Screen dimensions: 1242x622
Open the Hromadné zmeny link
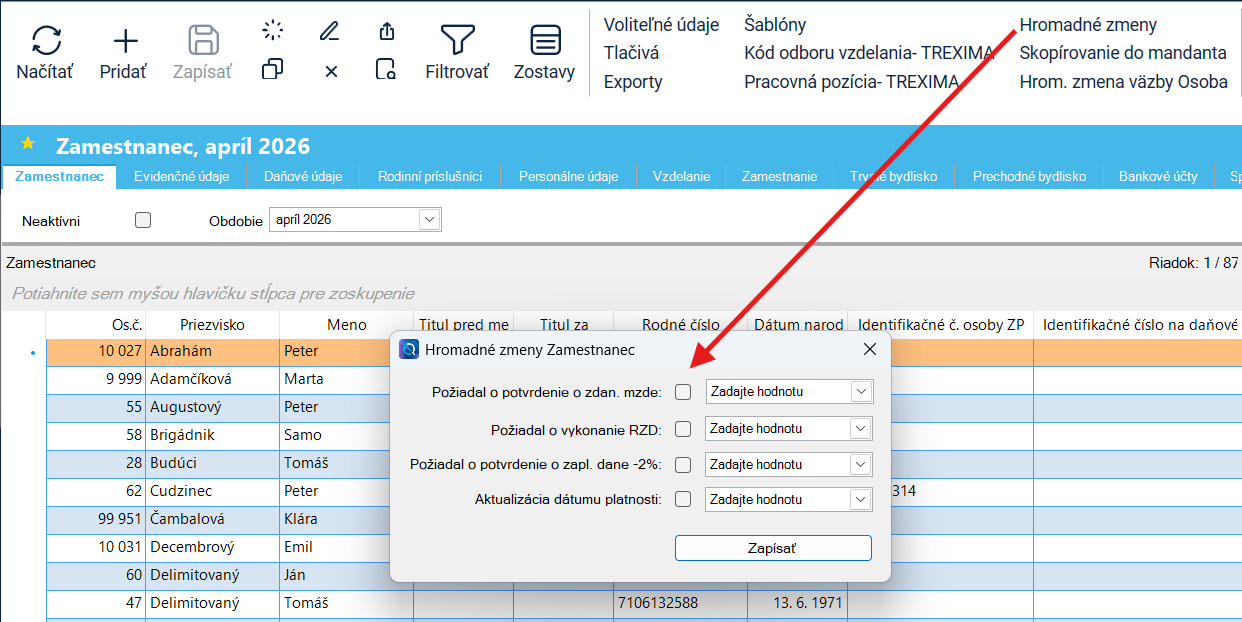1088,25
